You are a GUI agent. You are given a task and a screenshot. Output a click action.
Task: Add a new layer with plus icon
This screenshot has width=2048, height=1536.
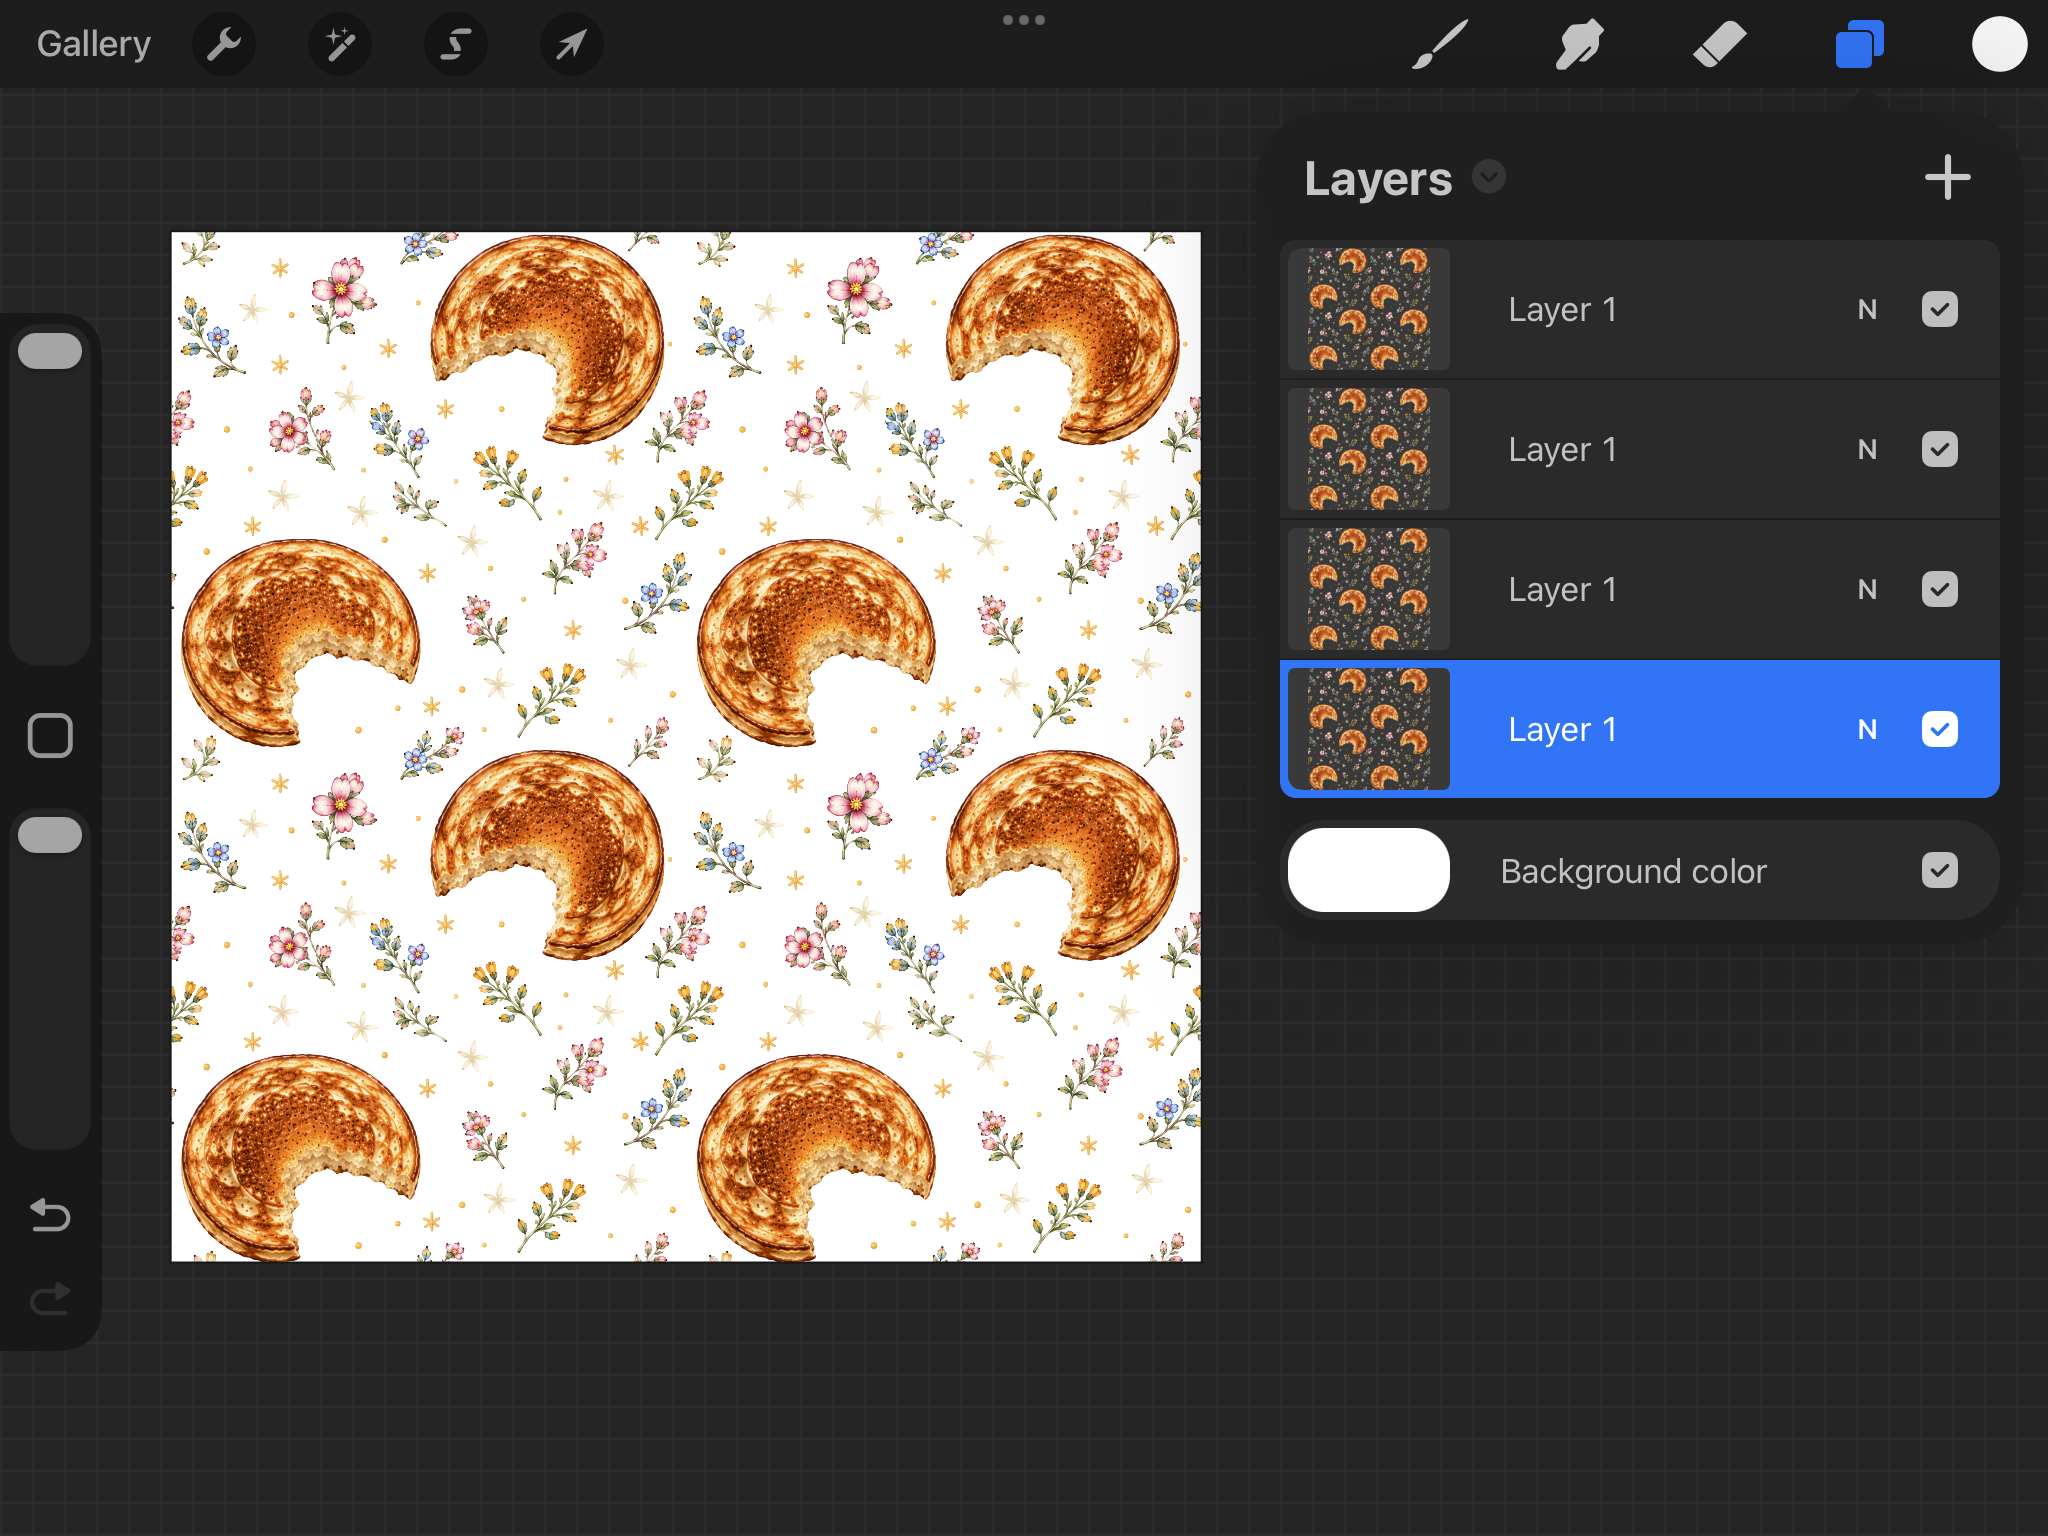pyautogui.click(x=1947, y=178)
